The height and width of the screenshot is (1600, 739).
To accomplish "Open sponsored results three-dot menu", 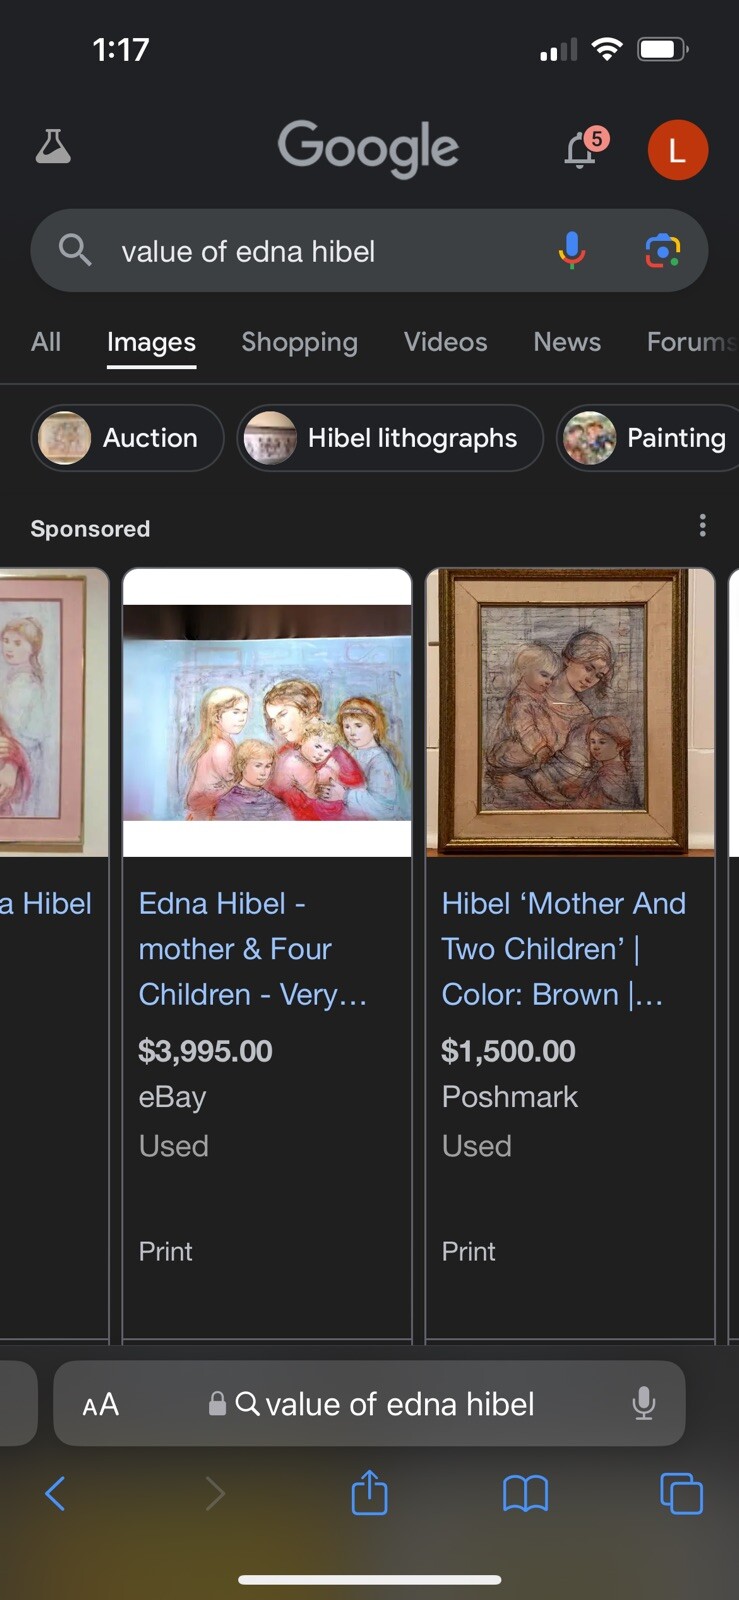I will [703, 526].
